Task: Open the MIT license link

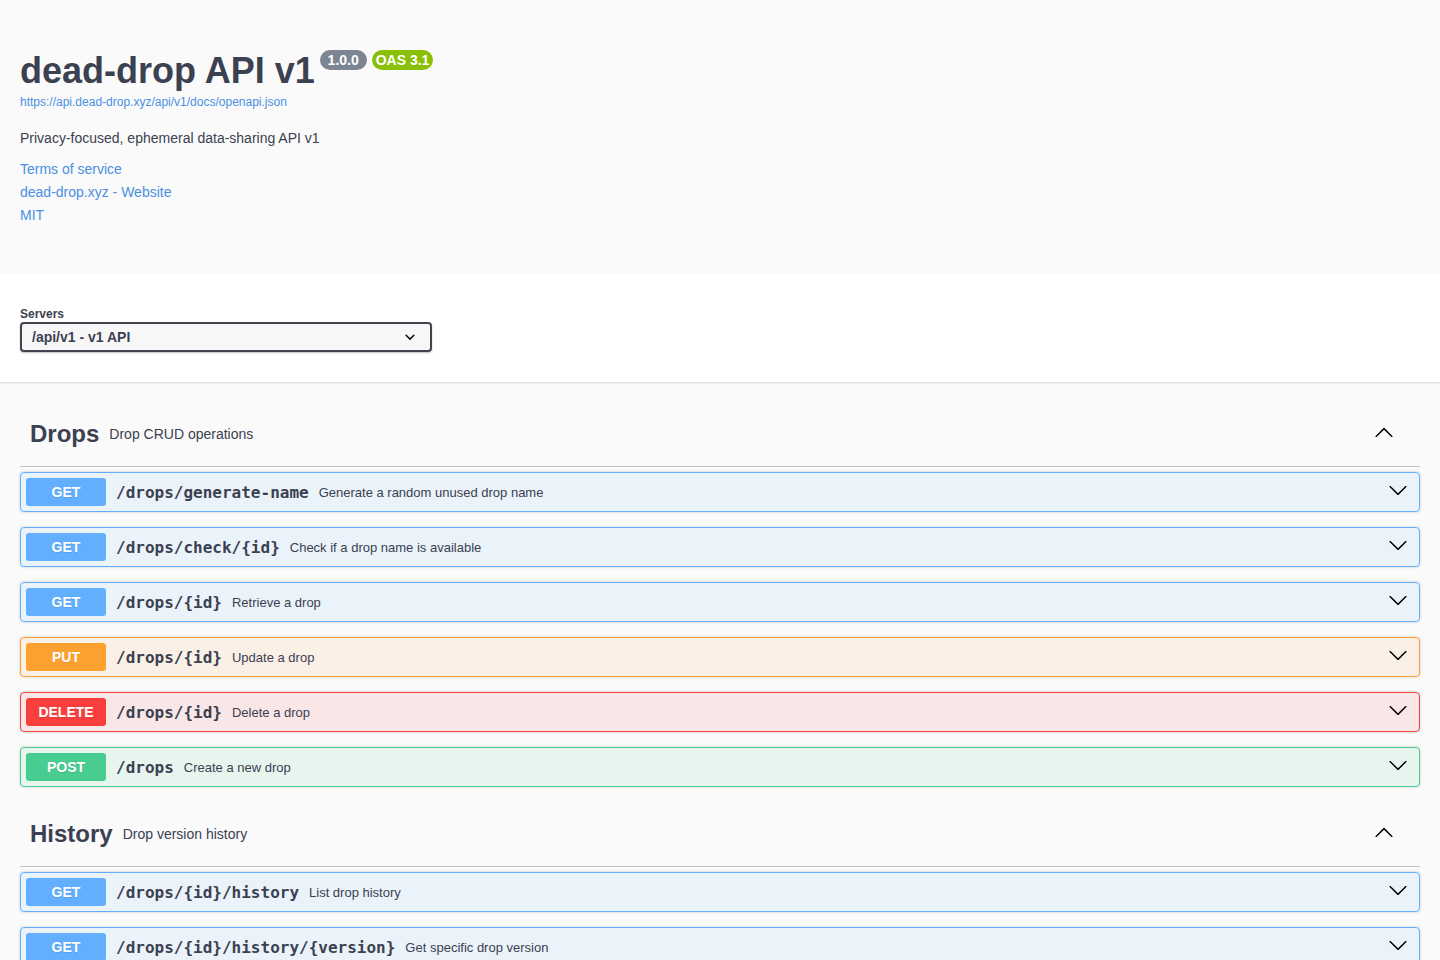Action: [x=32, y=215]
